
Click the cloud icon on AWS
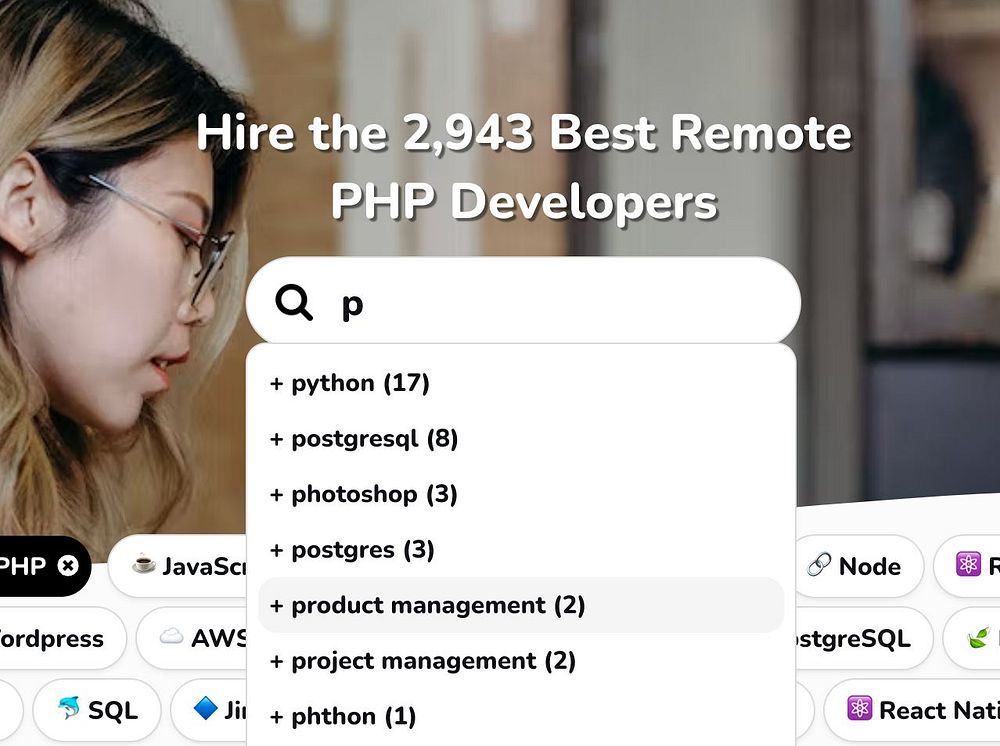[x=171, y=636]
